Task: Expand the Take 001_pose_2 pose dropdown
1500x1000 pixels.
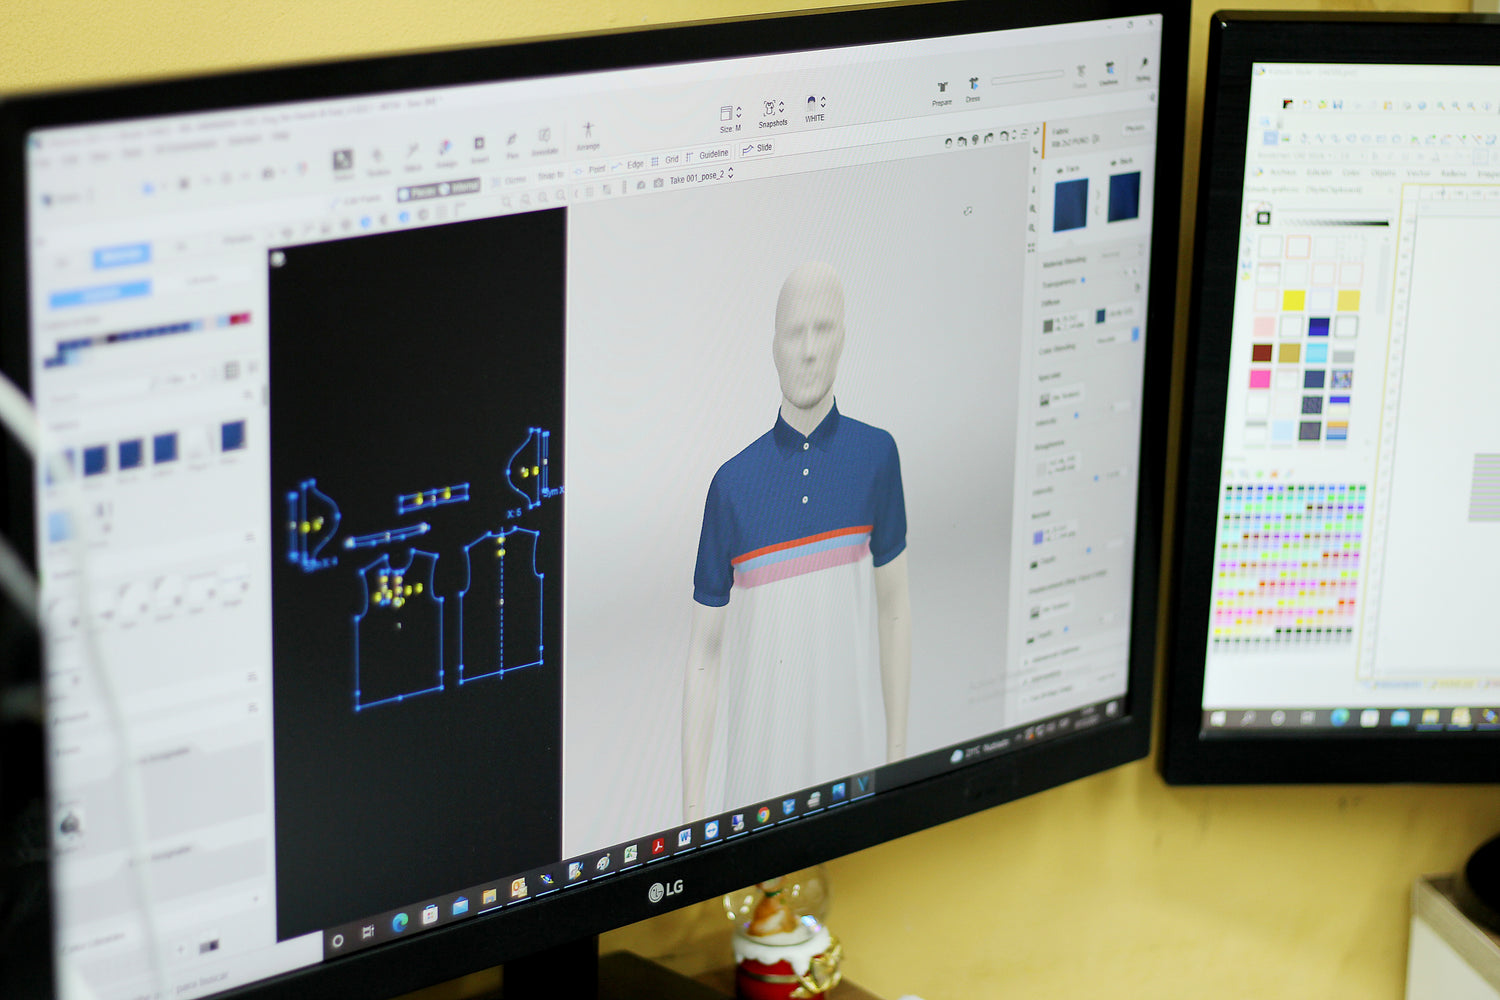Action: [x=700, y=177]
